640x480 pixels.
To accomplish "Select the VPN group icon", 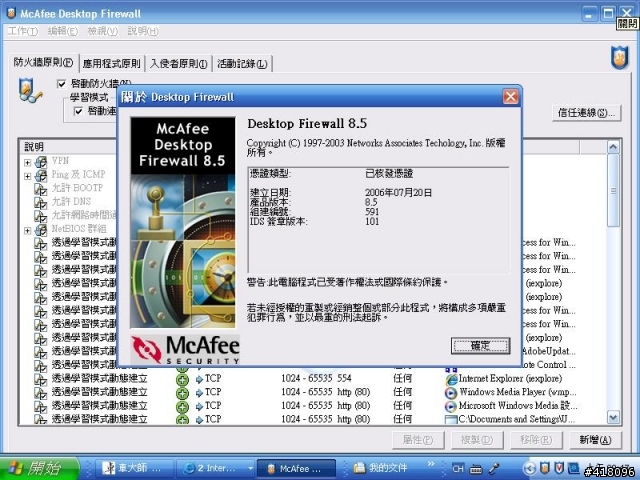I will 40,162.
